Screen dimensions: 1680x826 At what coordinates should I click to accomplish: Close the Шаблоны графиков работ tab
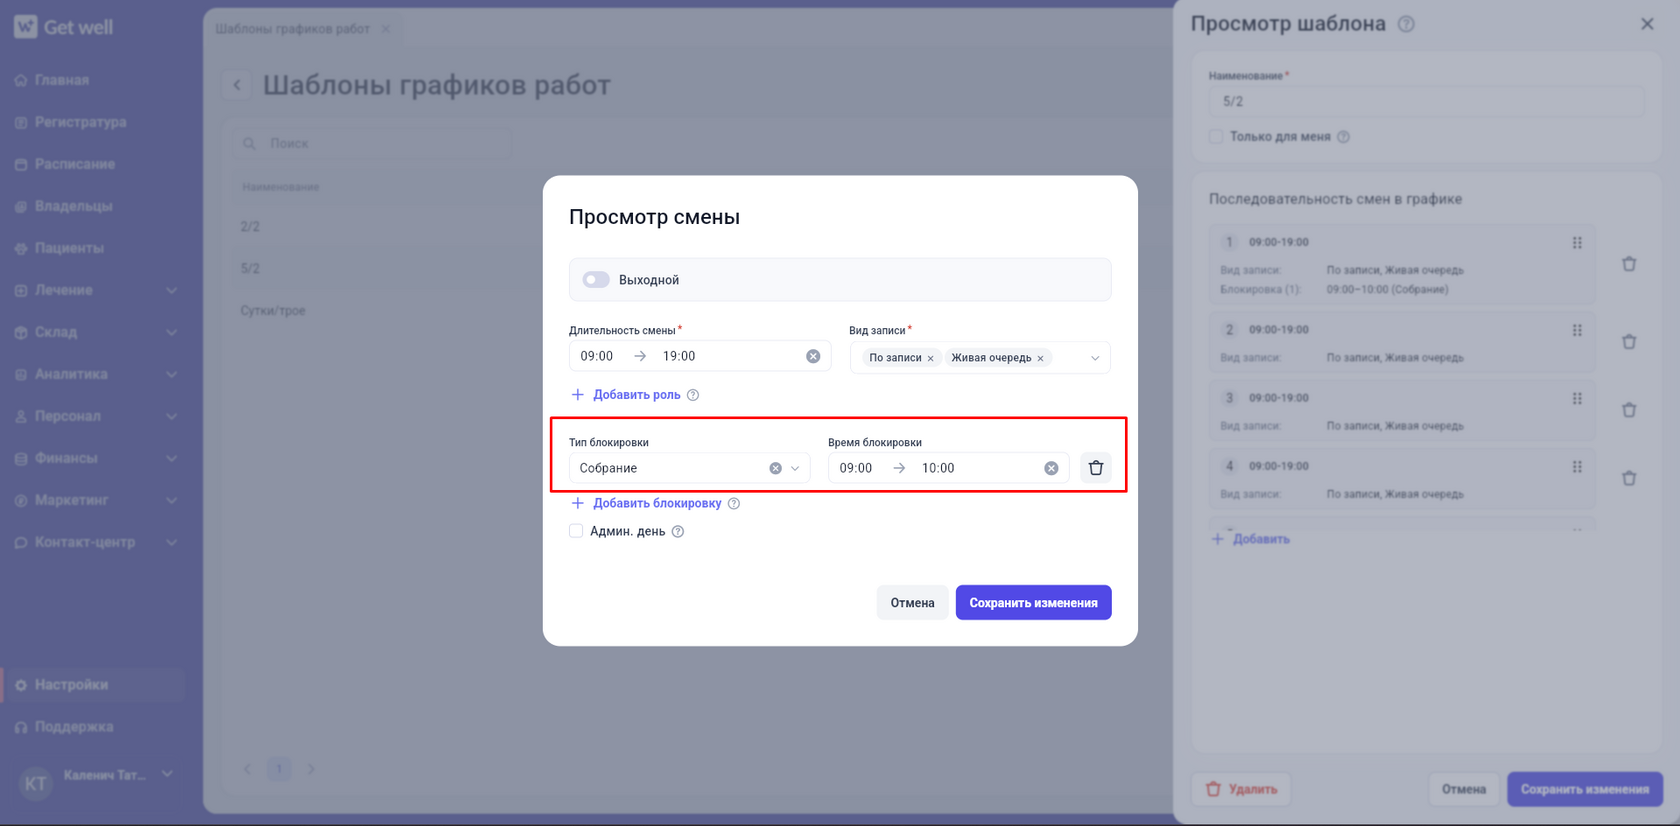click(x=386, y=29)
